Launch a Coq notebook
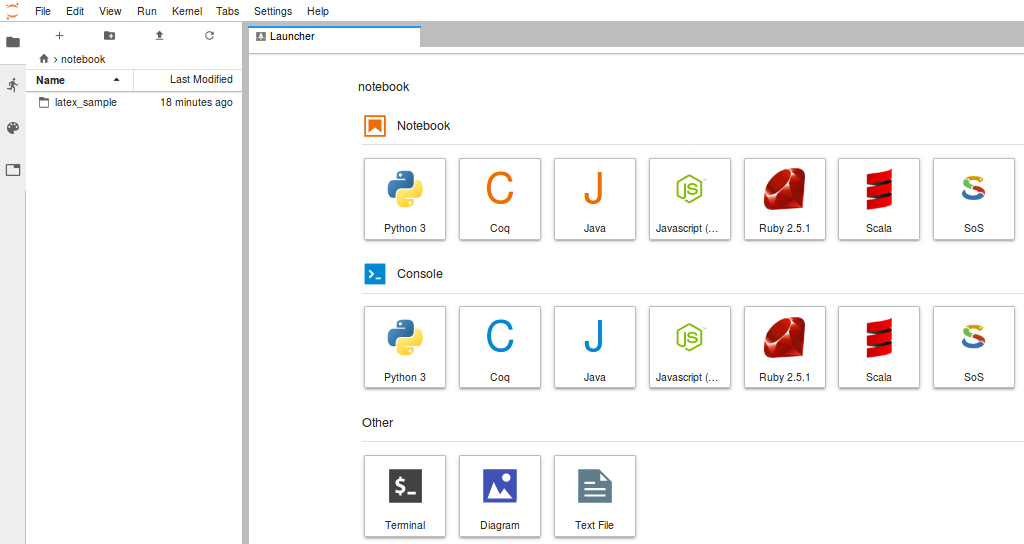Screen dimensions: 1024x544 (500, 199)
